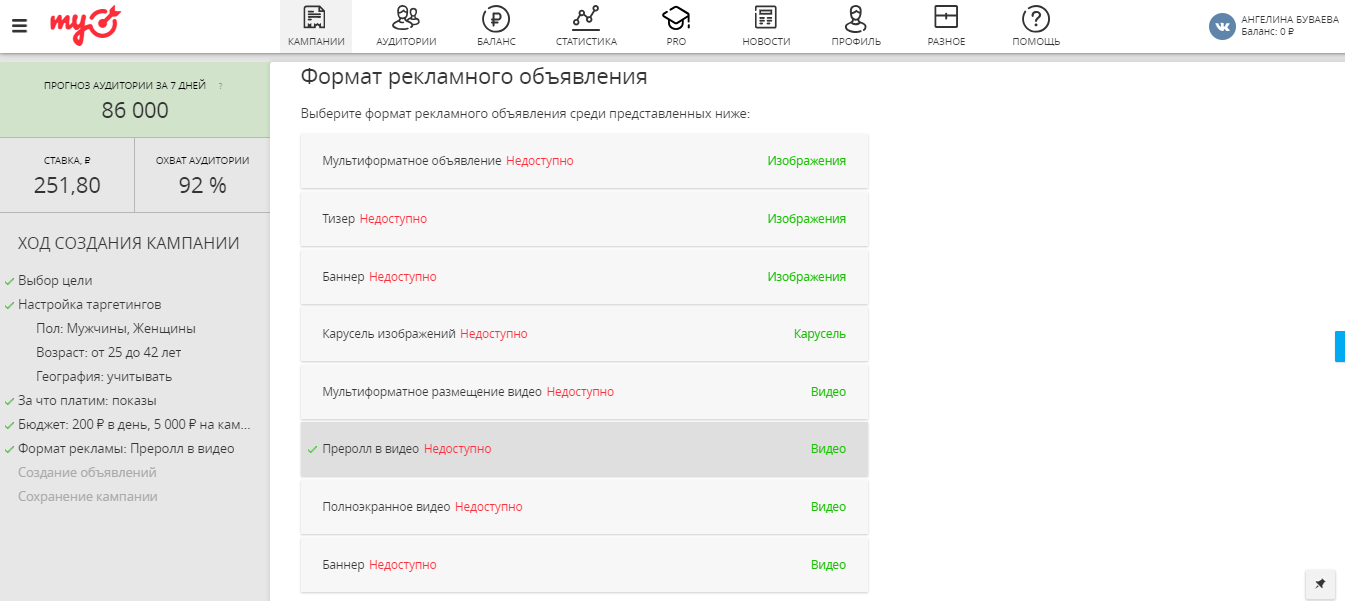Select the Полноэкранное видео format
Viewport: 1345px width, 601px height.
(x=584, y=506)
